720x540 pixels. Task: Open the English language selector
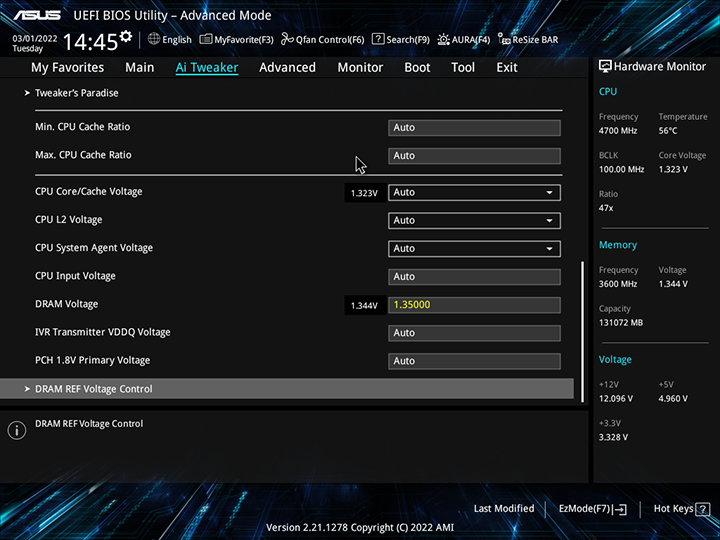170,40
